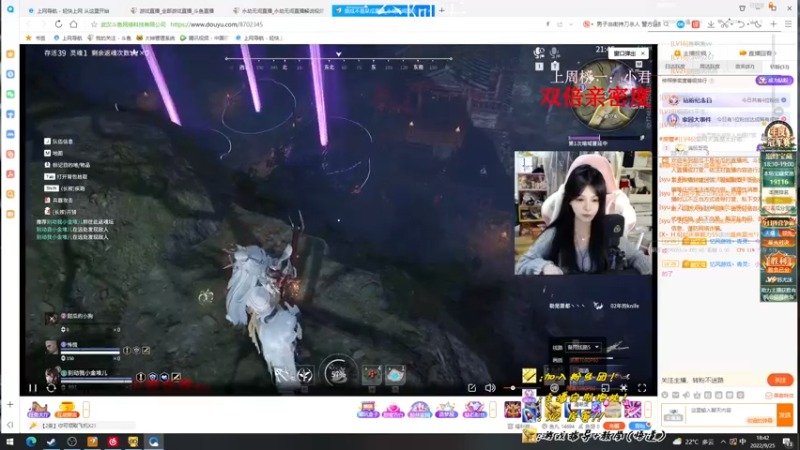Click the blue 背包 backpack button

pyautogui.click(x=639, y=426)
